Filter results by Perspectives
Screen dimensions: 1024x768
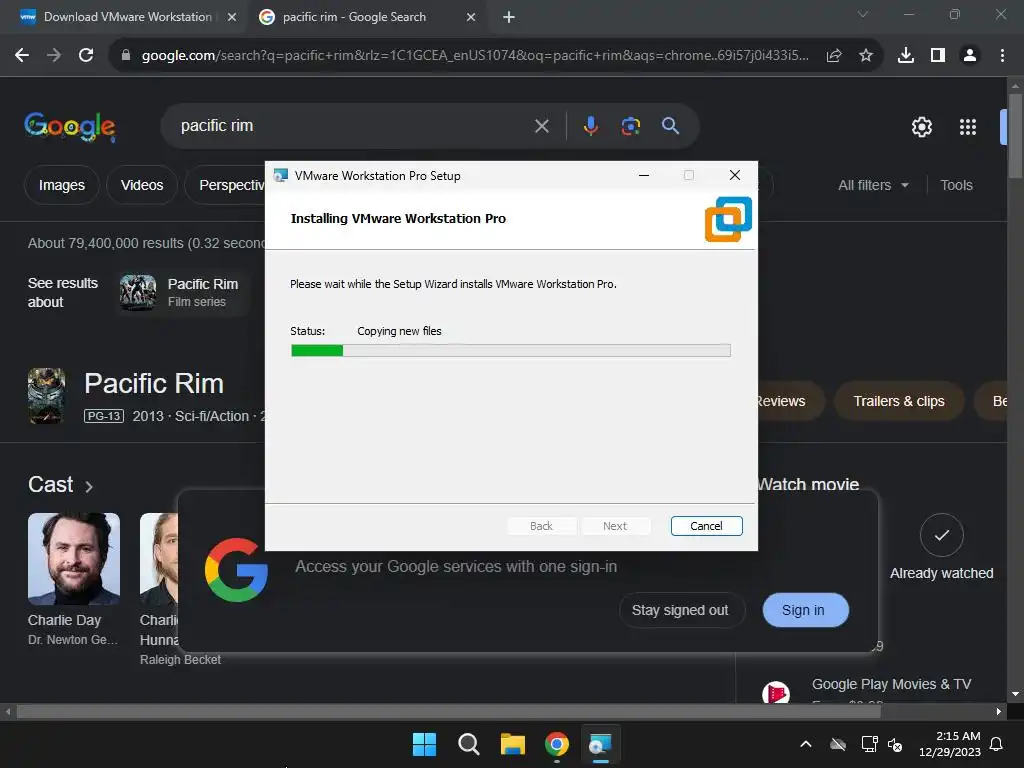(x=225, y=185)
